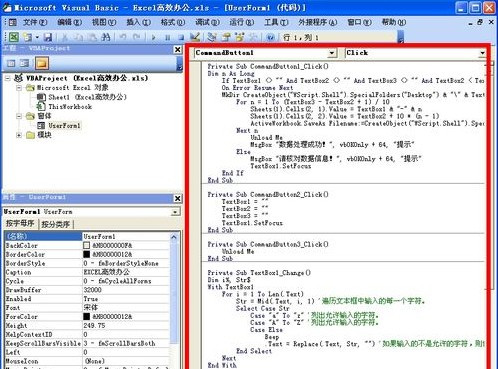Collapse the Microsoft Excel 对象 folder
498x369 pixels.
(x=19, y=88)
